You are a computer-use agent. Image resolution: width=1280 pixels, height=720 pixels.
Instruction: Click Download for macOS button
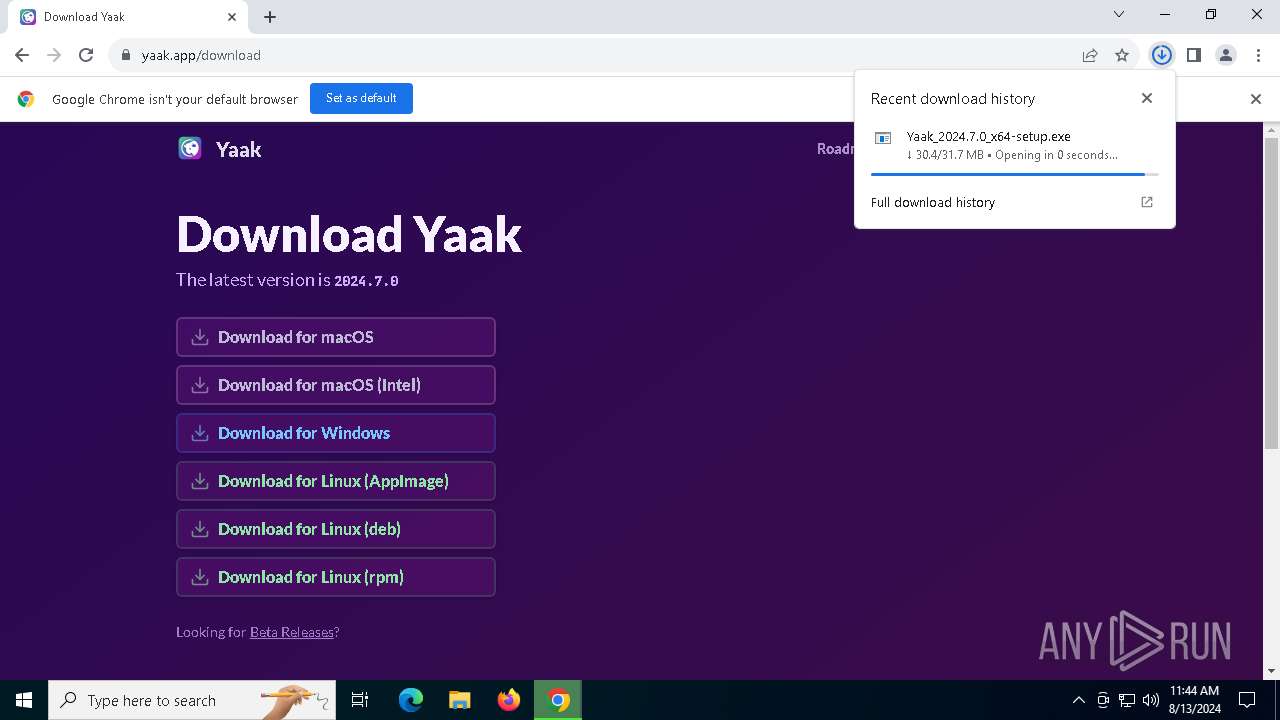pyautogui.click(x=336, y=337)
